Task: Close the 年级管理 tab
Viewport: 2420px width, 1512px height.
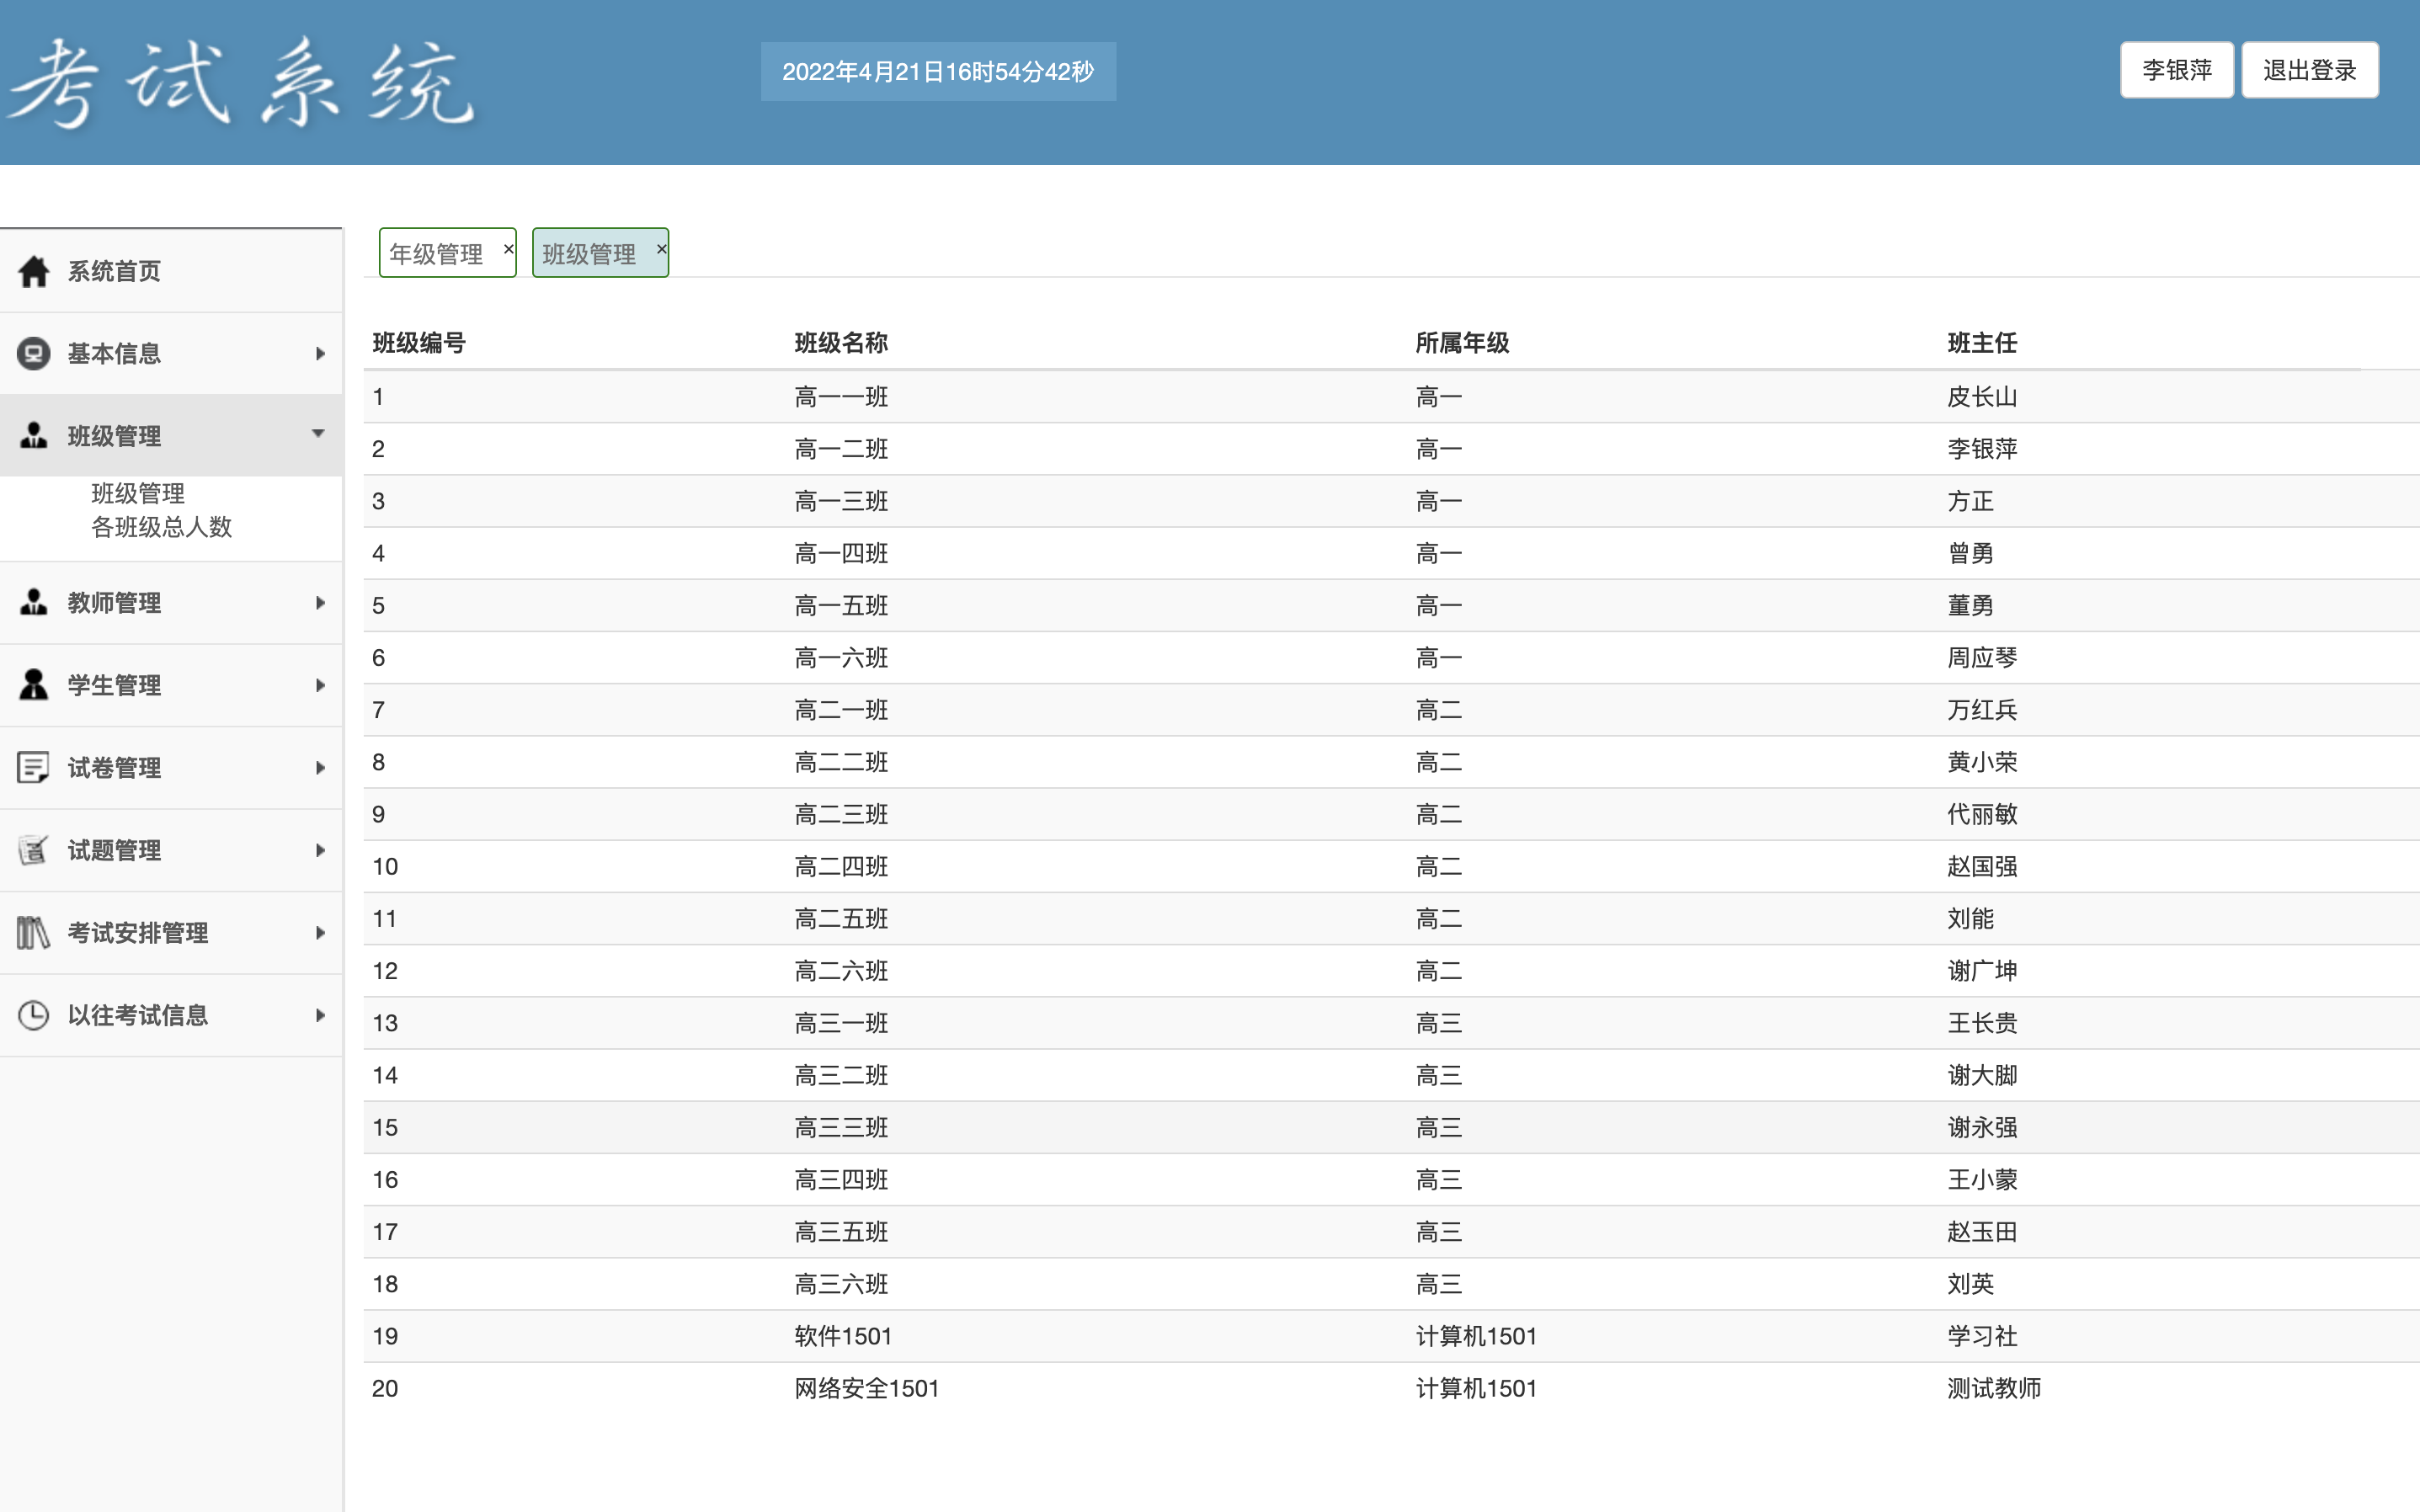Action: 508,250
